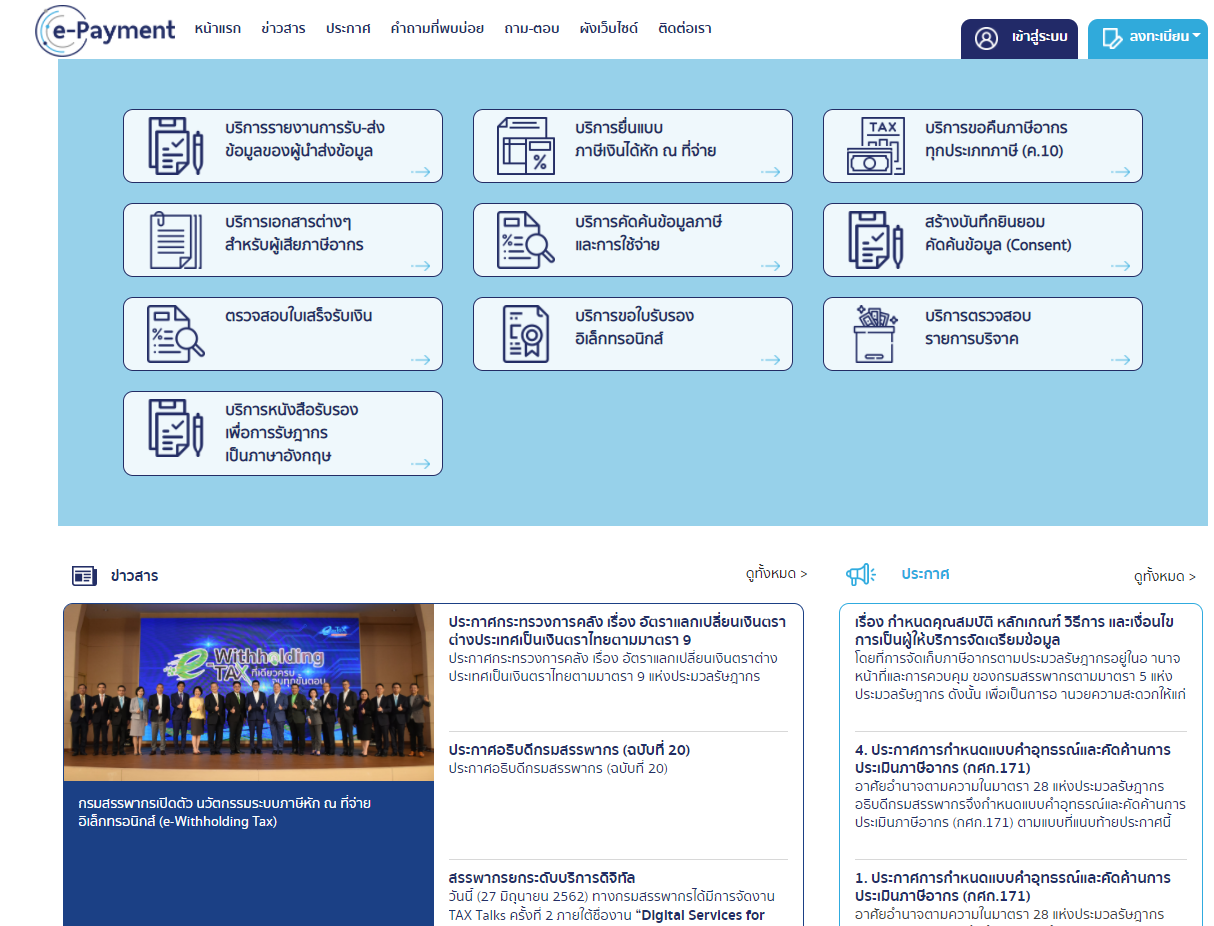This screenshot has width=1214, height=926.
Task: Click newspaper icon beside ข่าวสาร heading
Action: click(84, 576)
